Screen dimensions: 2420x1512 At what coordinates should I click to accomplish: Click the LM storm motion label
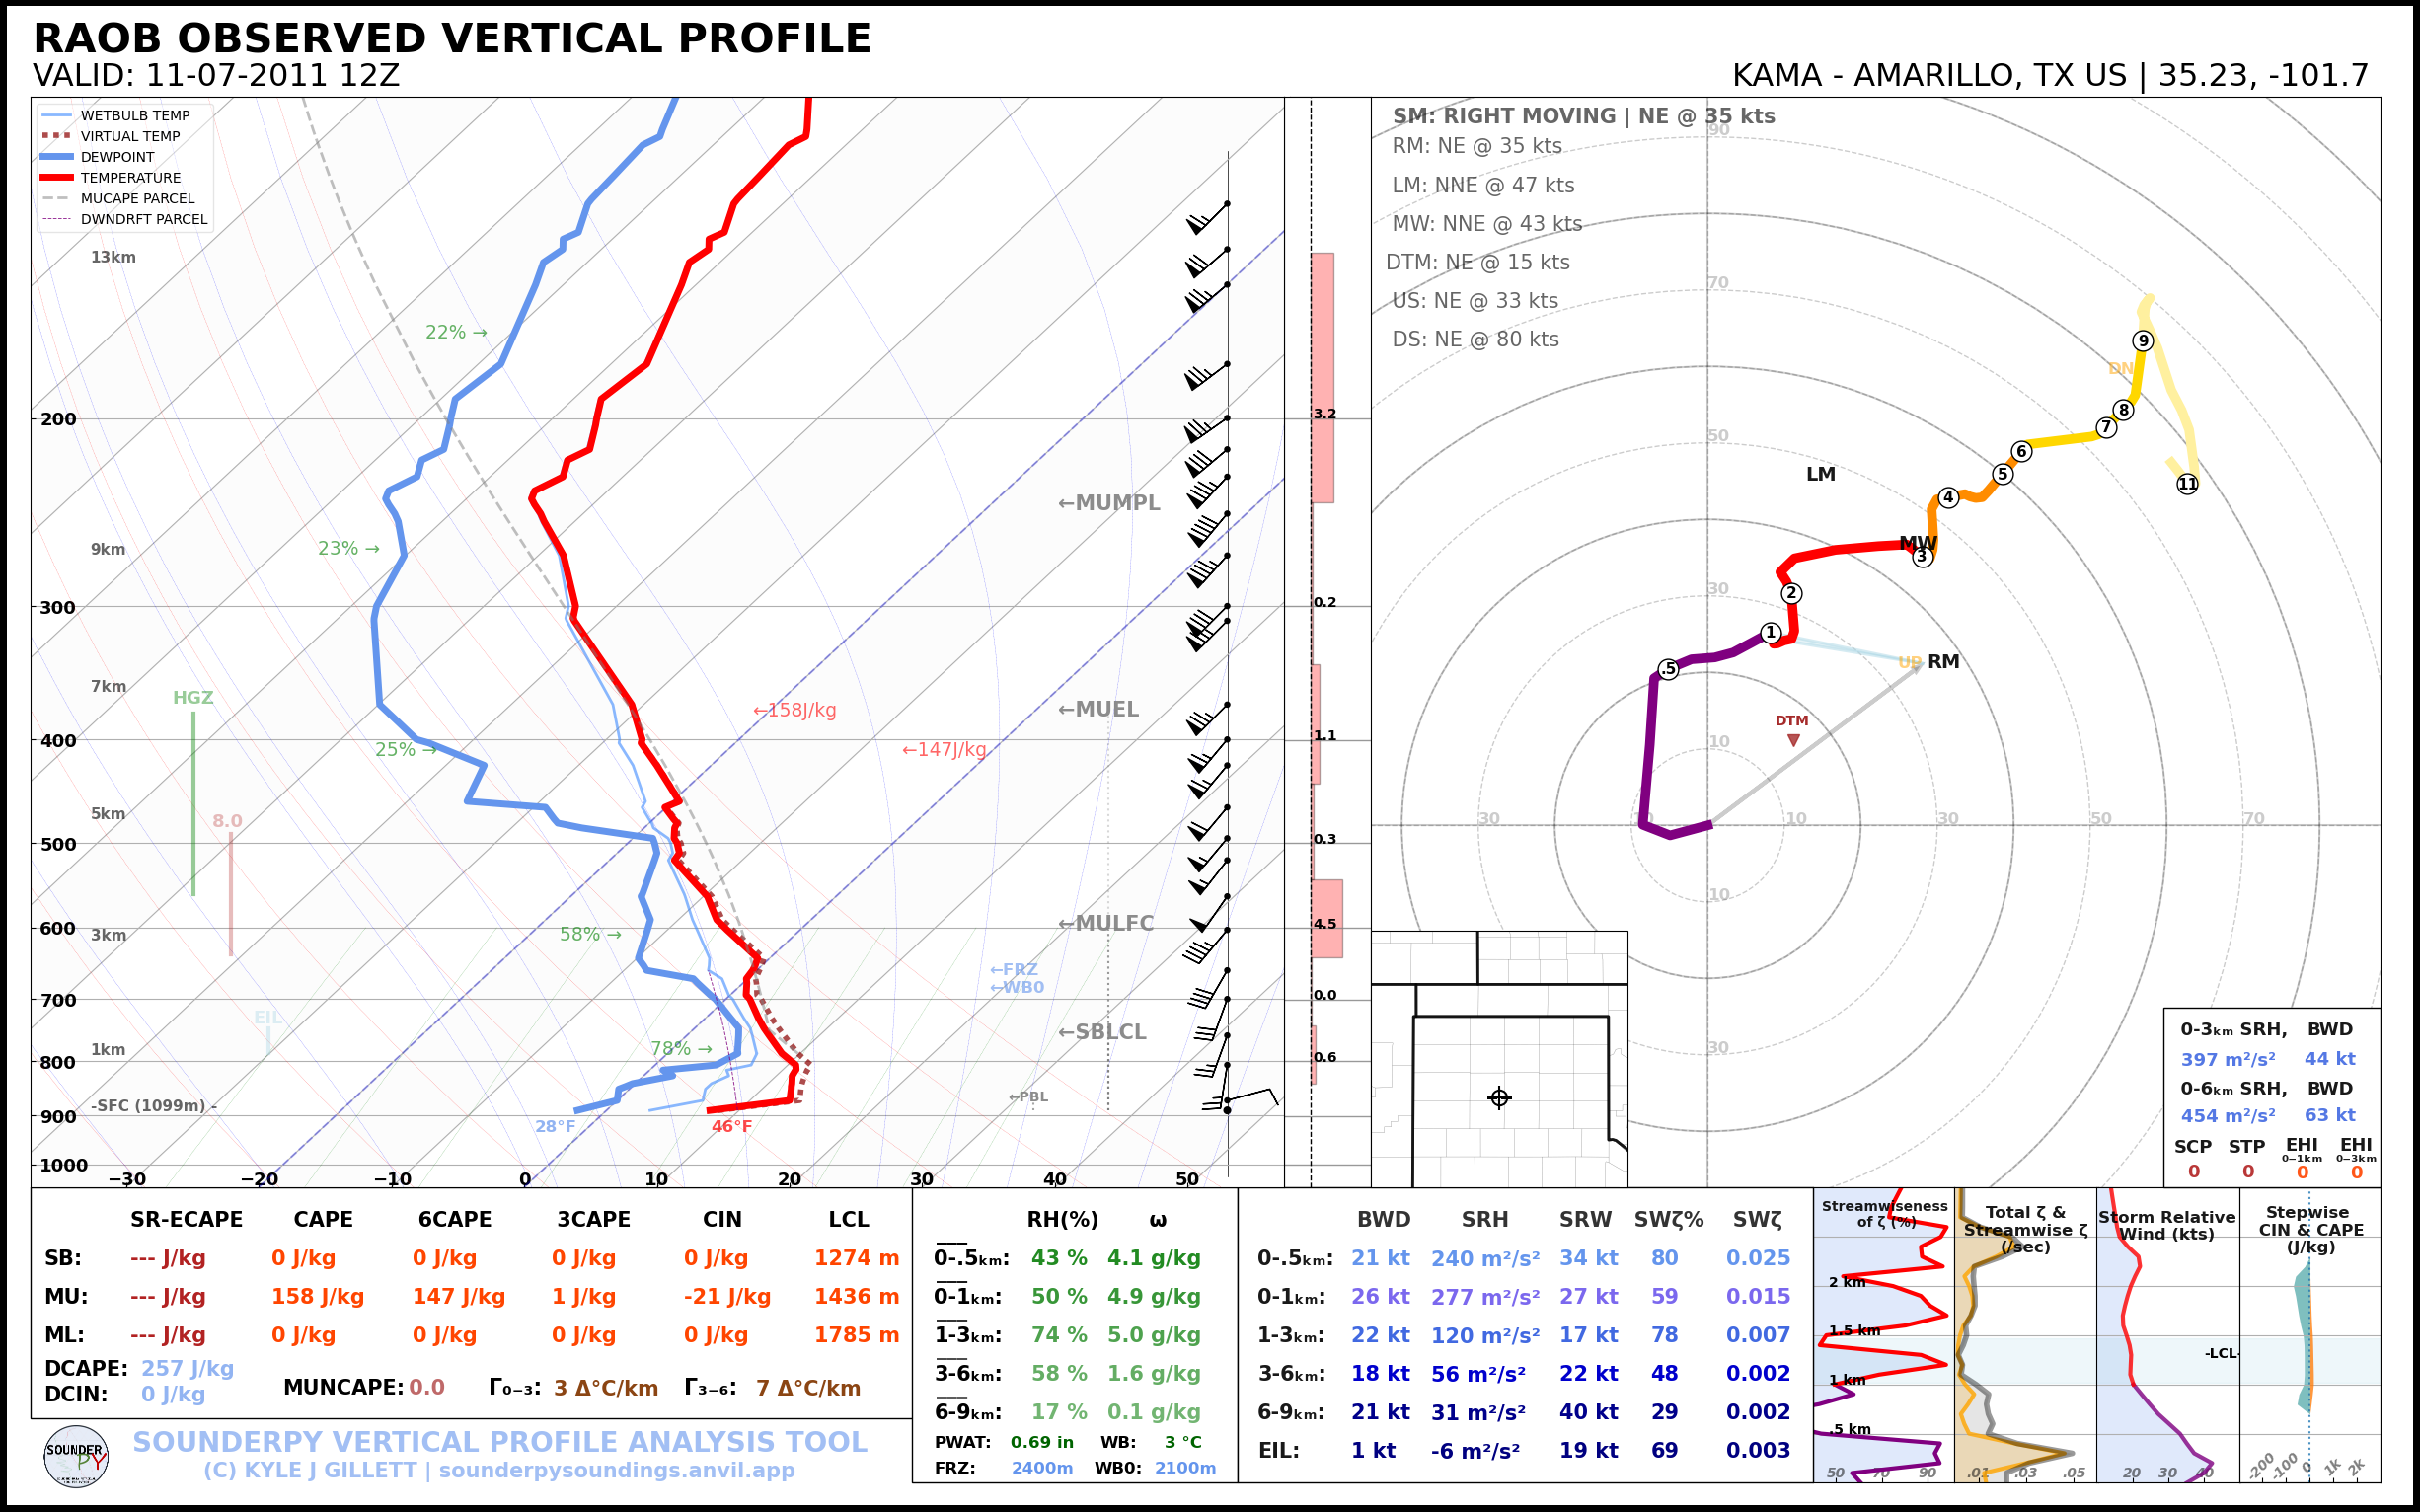[x=1820, y=474]
